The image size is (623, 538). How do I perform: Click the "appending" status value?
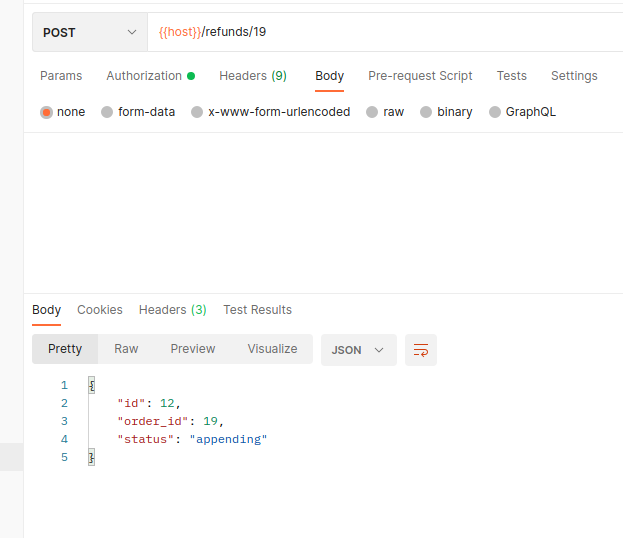228,439
